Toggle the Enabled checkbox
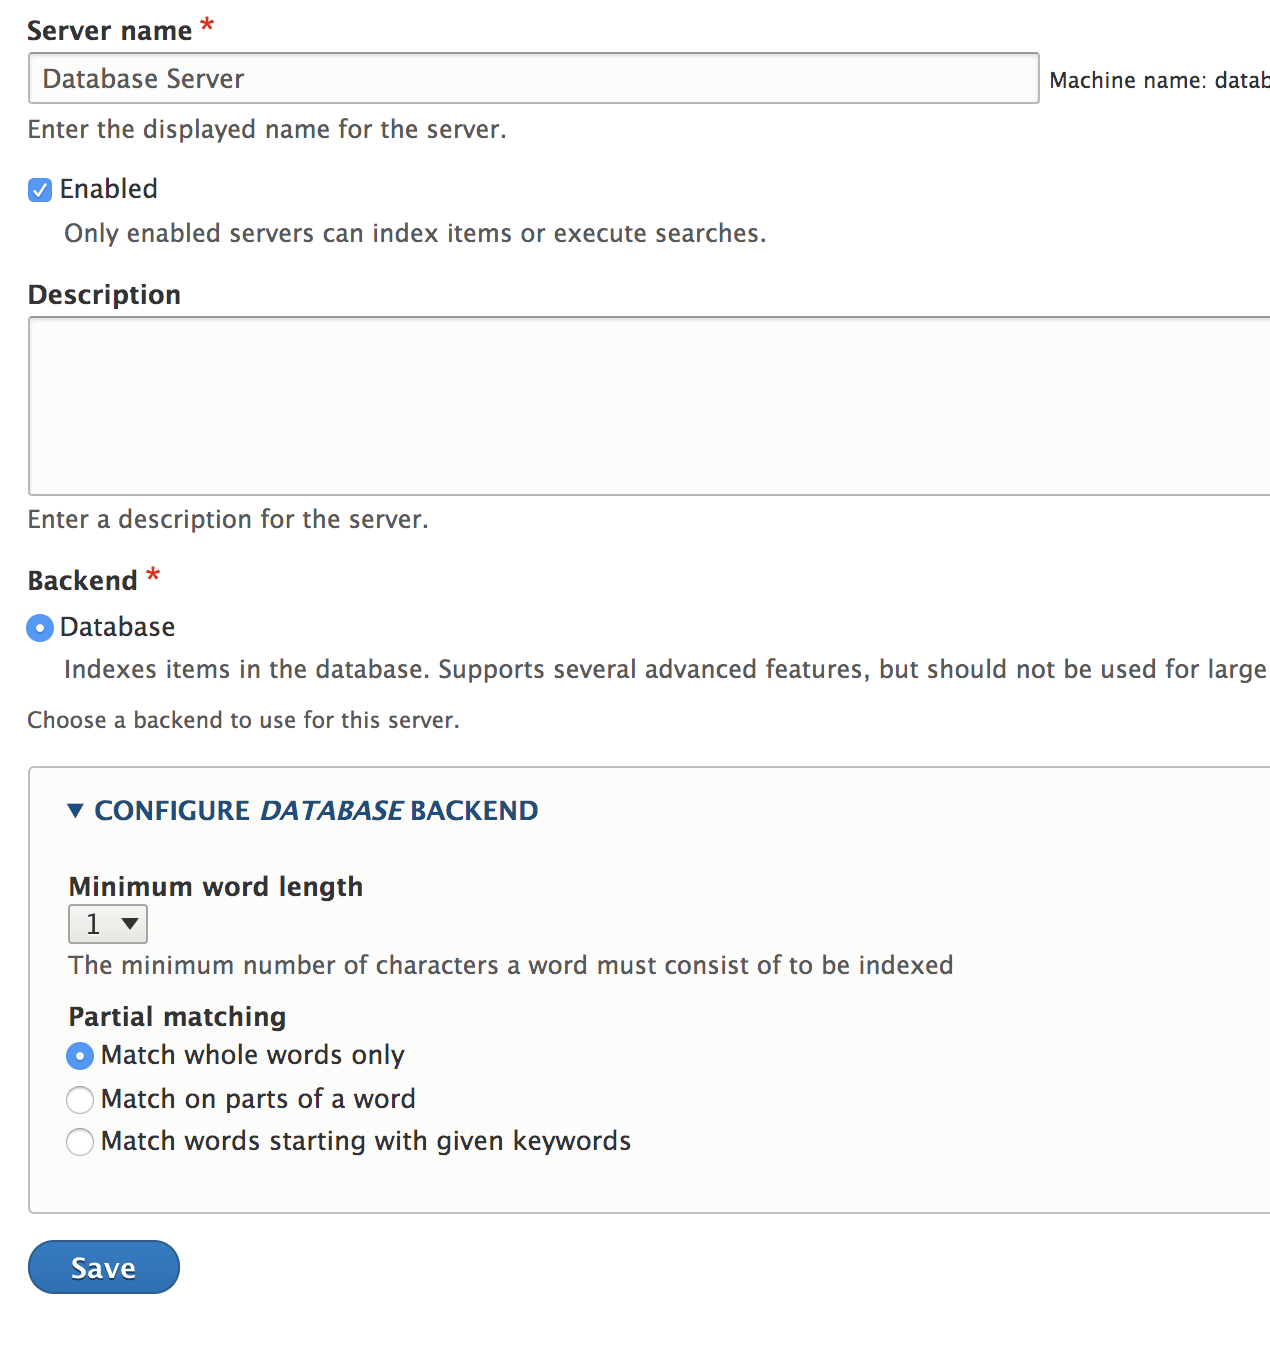 (40, 190)
